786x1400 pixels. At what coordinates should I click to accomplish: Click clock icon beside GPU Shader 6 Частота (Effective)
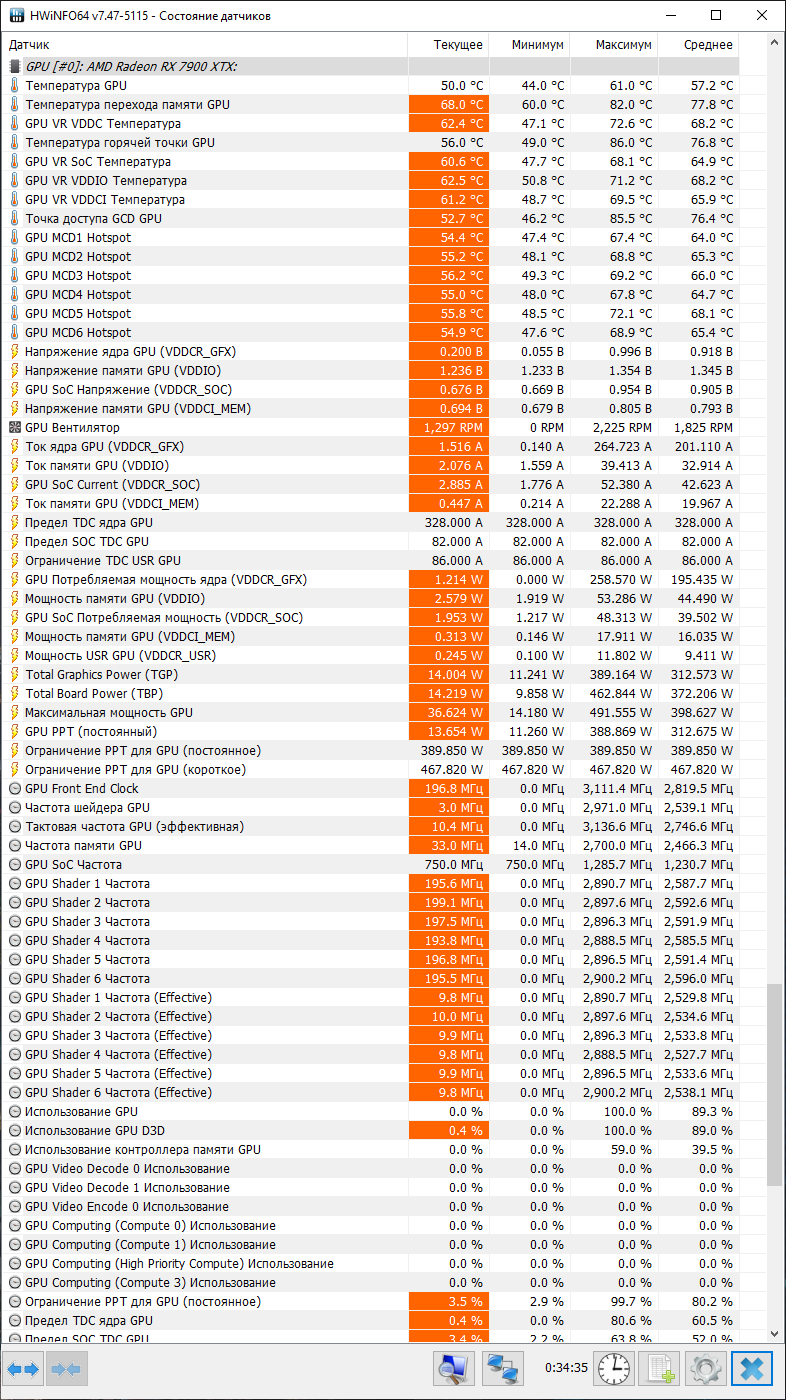[x=15, y=1093]
